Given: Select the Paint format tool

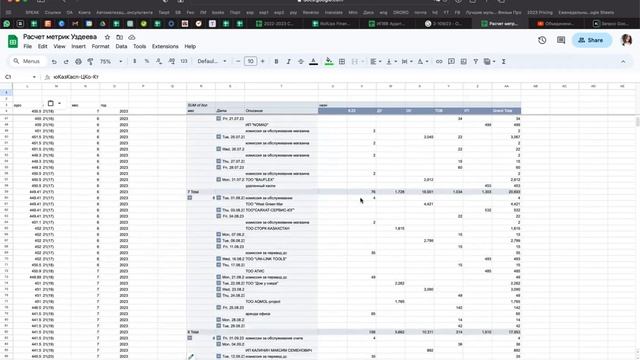Looking at the screenshot, I should tap(90, 62).
